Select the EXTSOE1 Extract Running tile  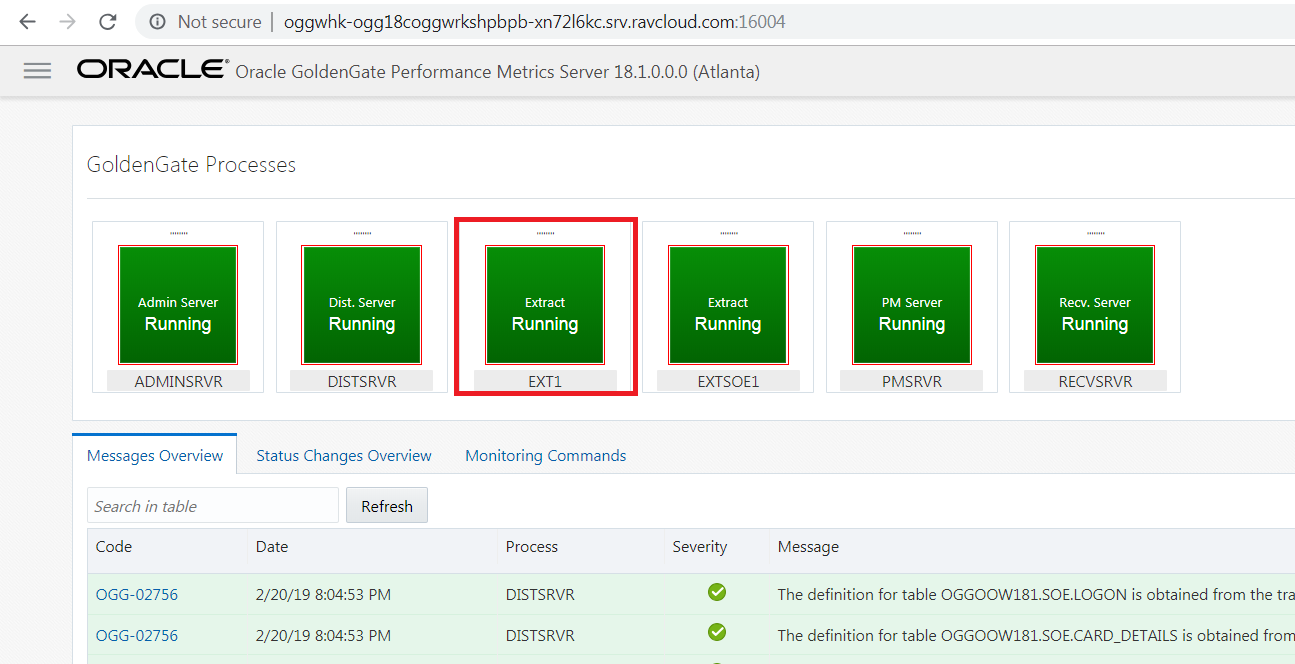point(728,306)
